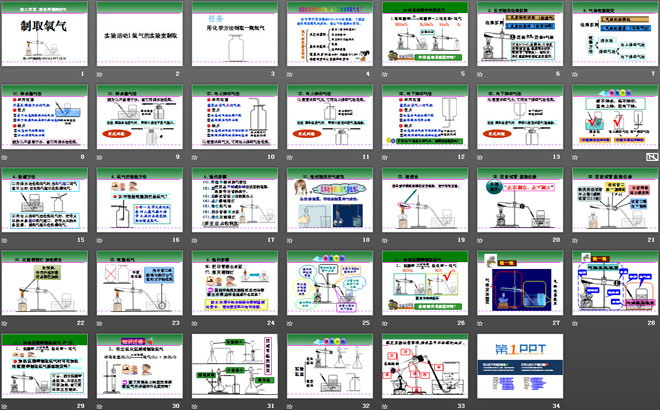Select slide 33 with red labeled boxes
This screenshot has width=660, height=410.
[x=425, y=366]
